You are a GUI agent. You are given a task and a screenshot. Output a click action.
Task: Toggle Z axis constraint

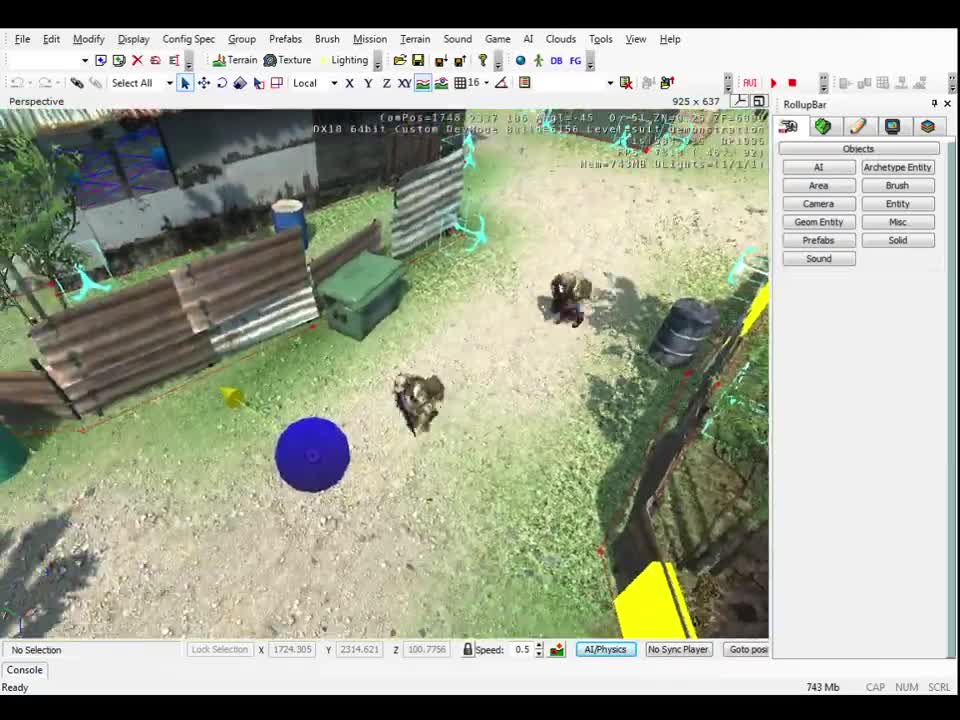tap(386, 83)
